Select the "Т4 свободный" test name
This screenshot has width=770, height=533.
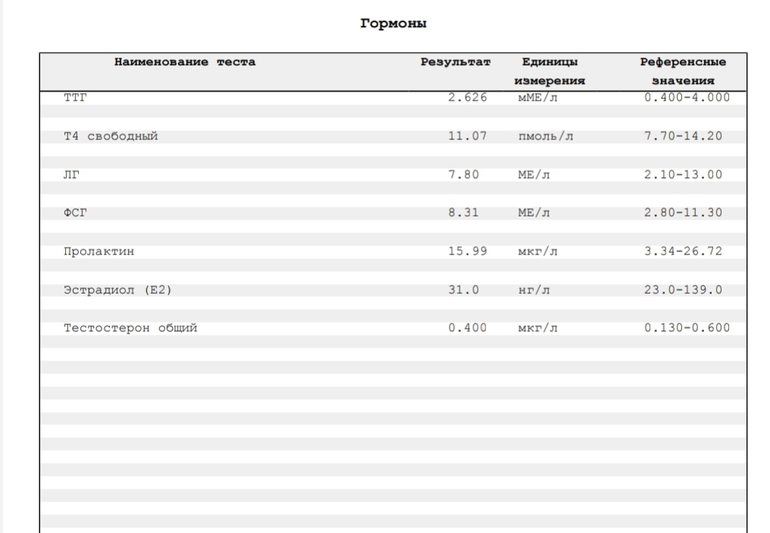tap(110, 136)
